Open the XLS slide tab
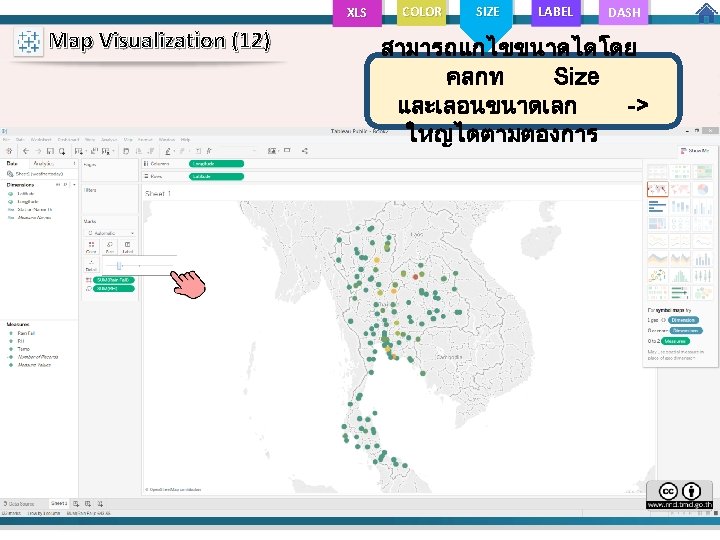Screen dimensions: 720x540 point(357,12)
